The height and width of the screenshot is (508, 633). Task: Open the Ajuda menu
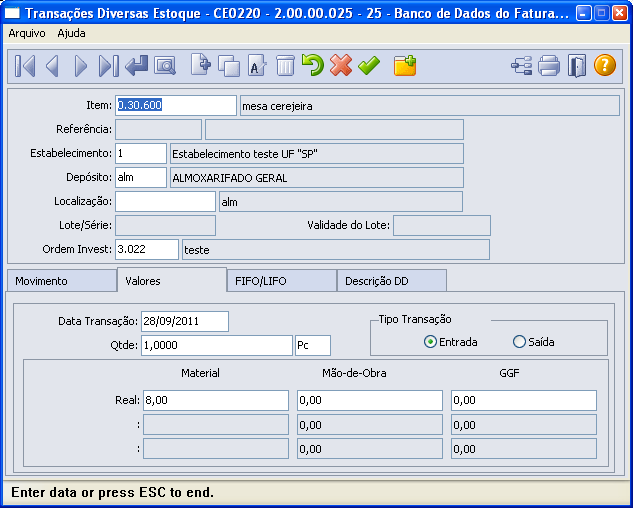(x=71, y=33)
